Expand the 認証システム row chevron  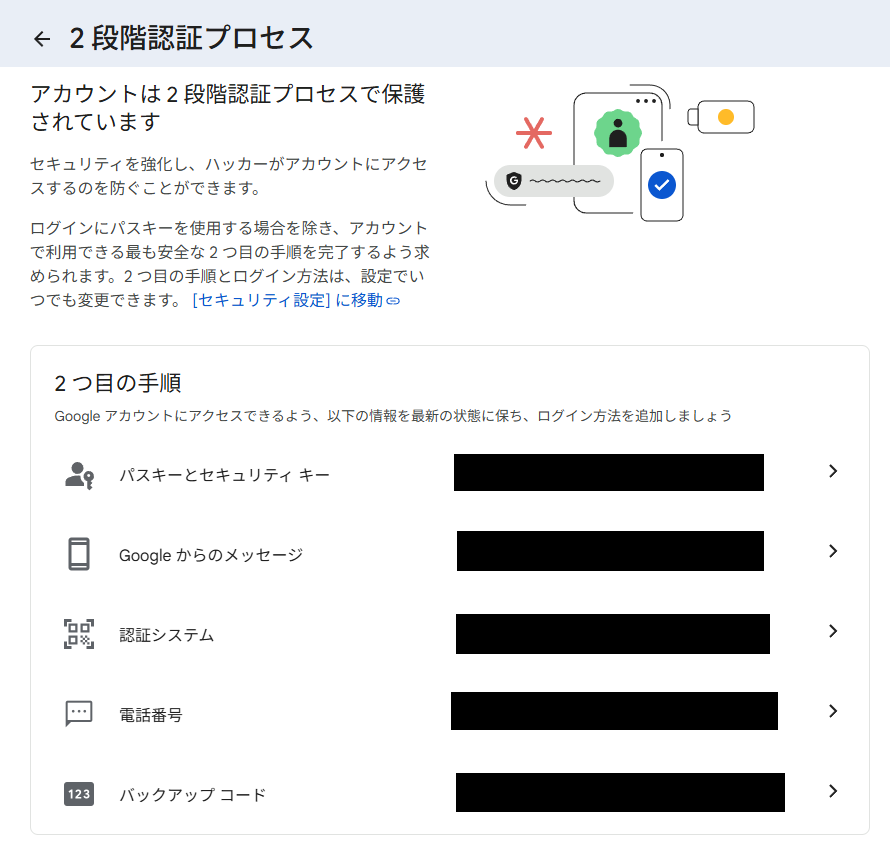pyautogui.click(x=833, y=631)
